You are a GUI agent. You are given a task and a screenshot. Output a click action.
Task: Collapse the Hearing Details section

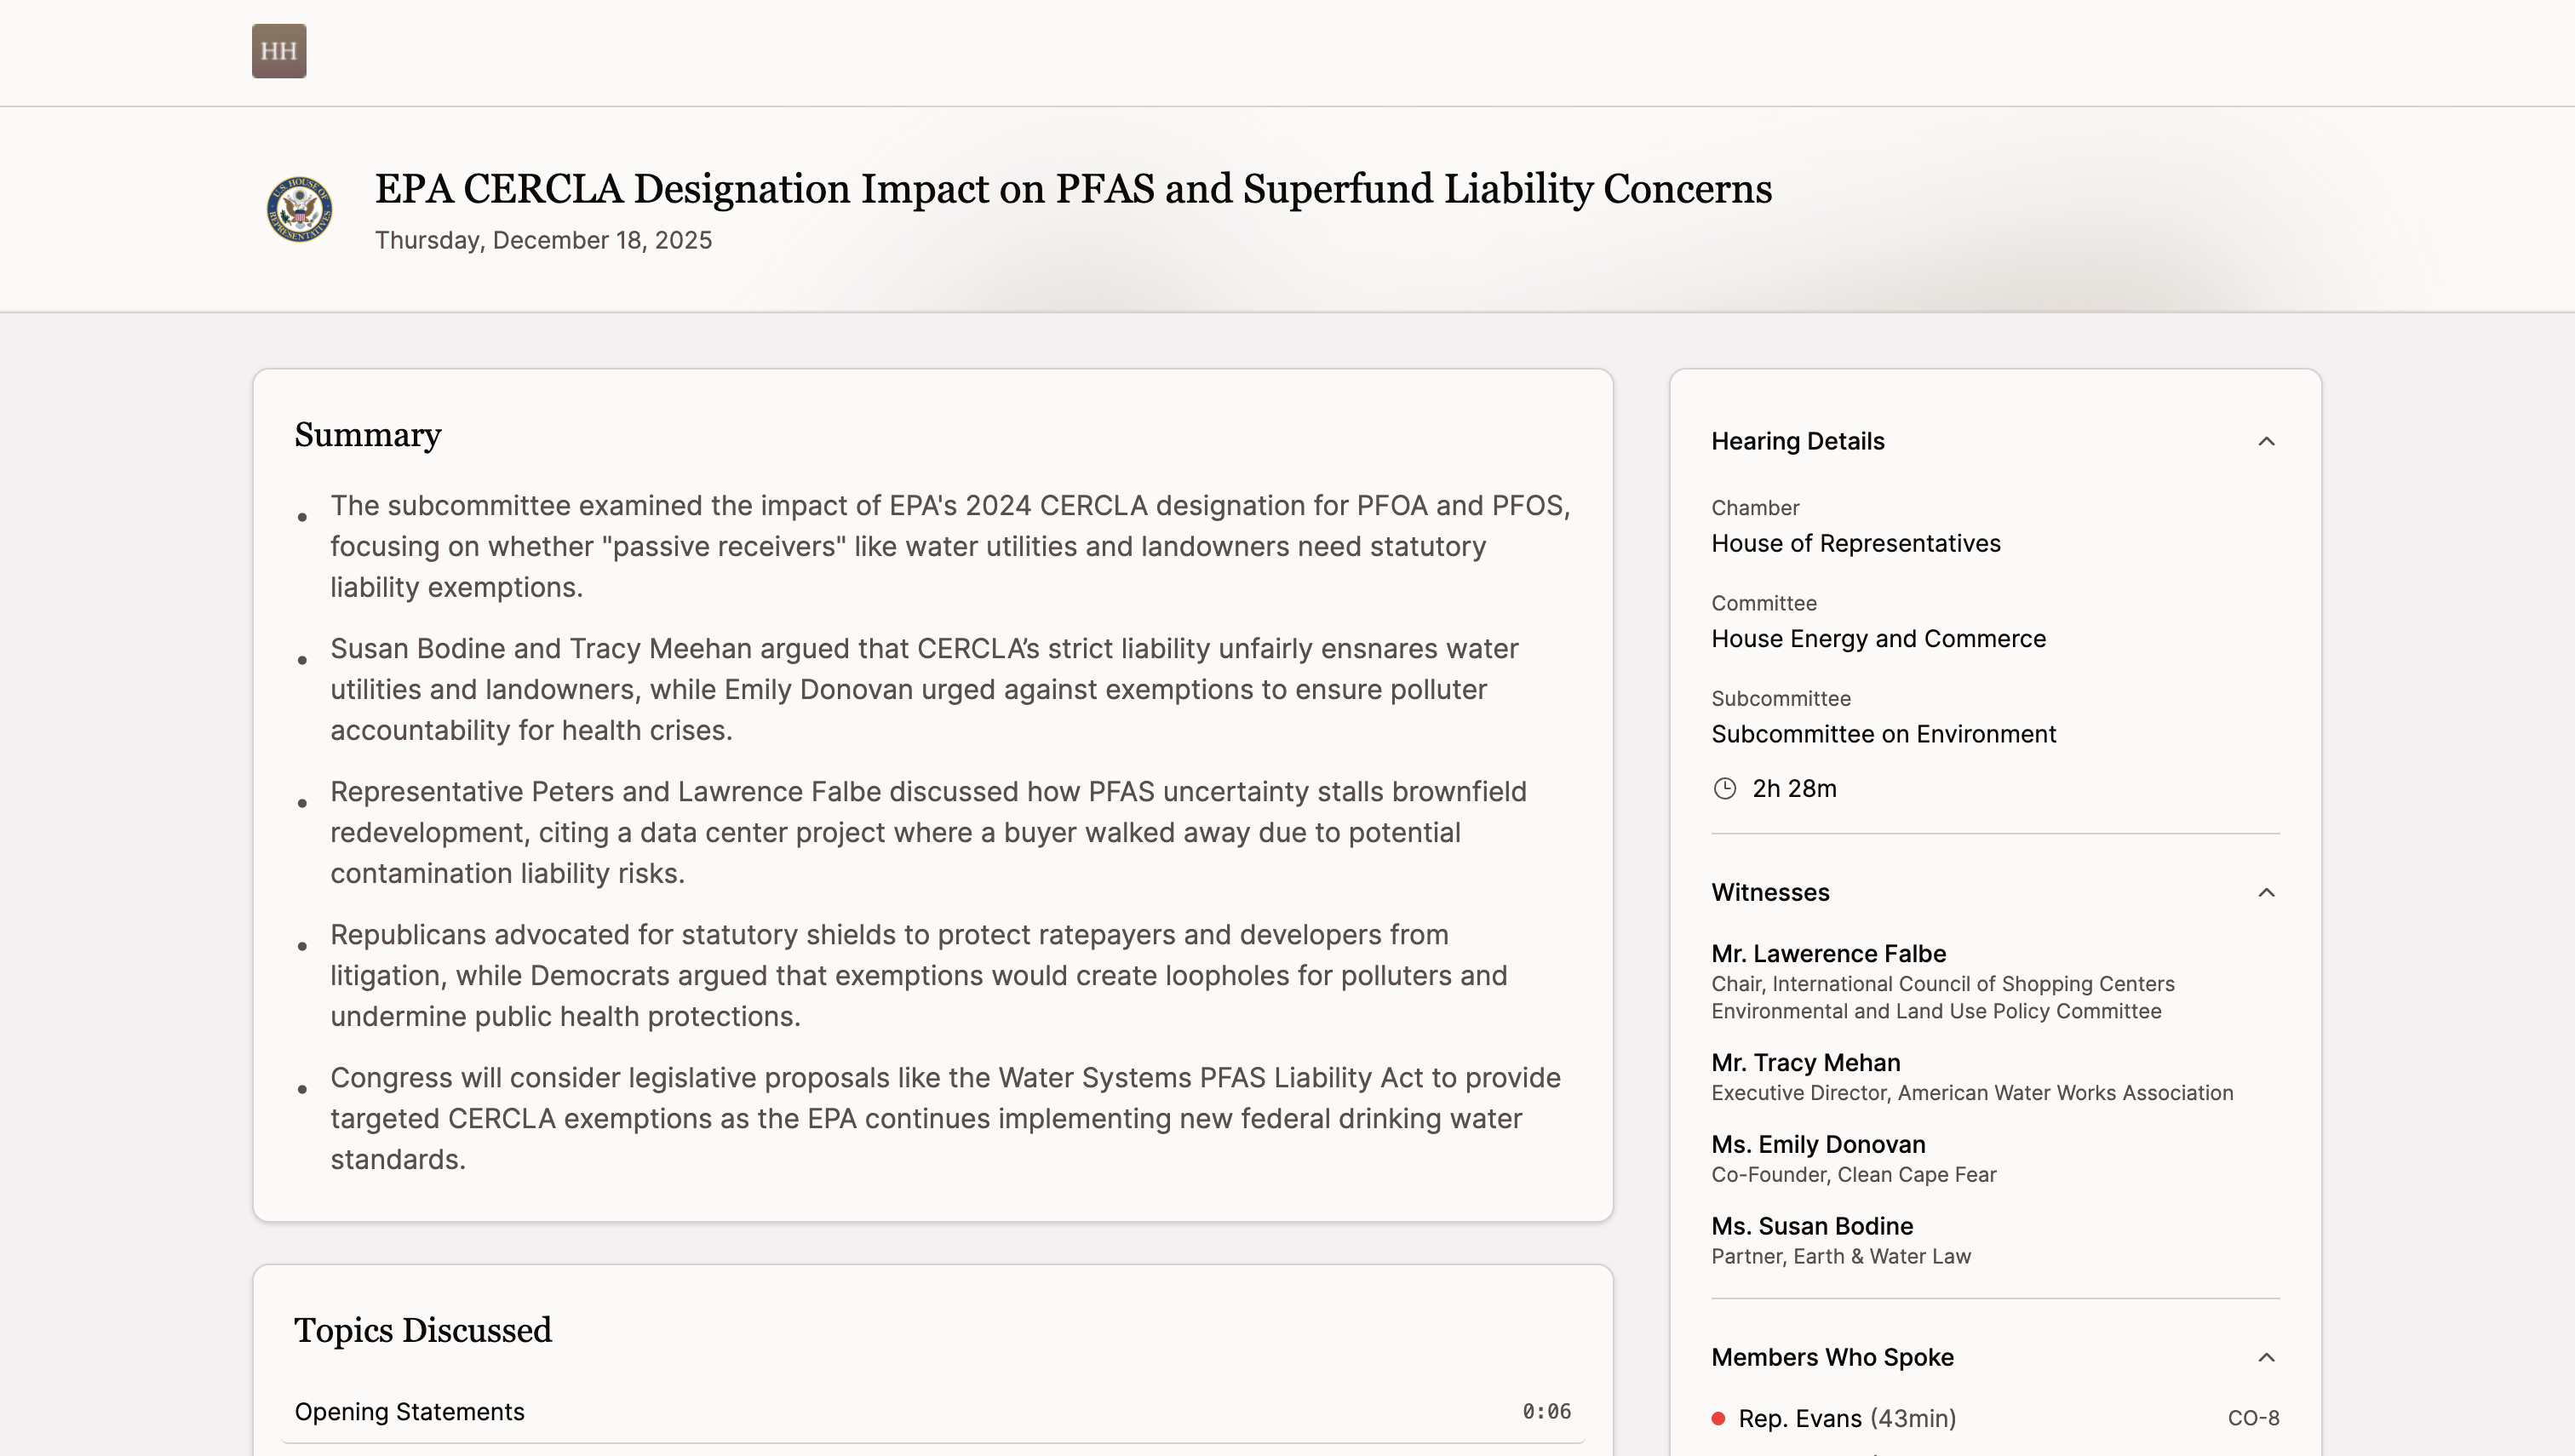coord(2266,442)
